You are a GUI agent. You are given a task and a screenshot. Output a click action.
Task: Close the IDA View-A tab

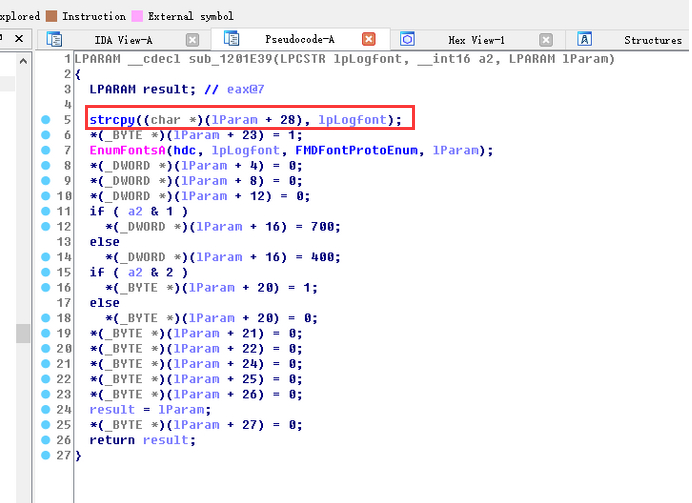[192, 40]
